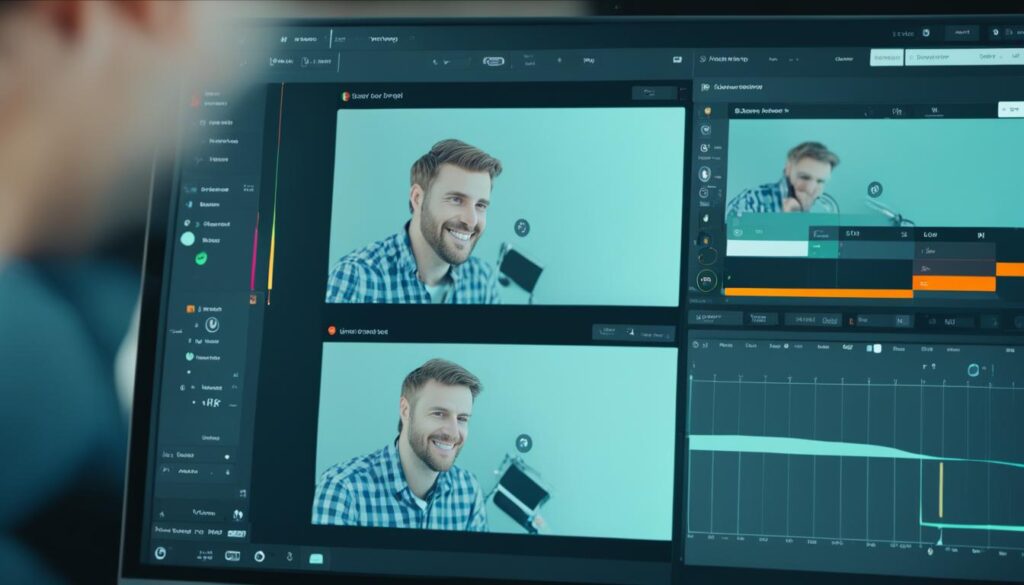This screenshot has width=1024, height=585.
Task: Click the footprint icon near sidebar bottom
Action: (238, 514)
